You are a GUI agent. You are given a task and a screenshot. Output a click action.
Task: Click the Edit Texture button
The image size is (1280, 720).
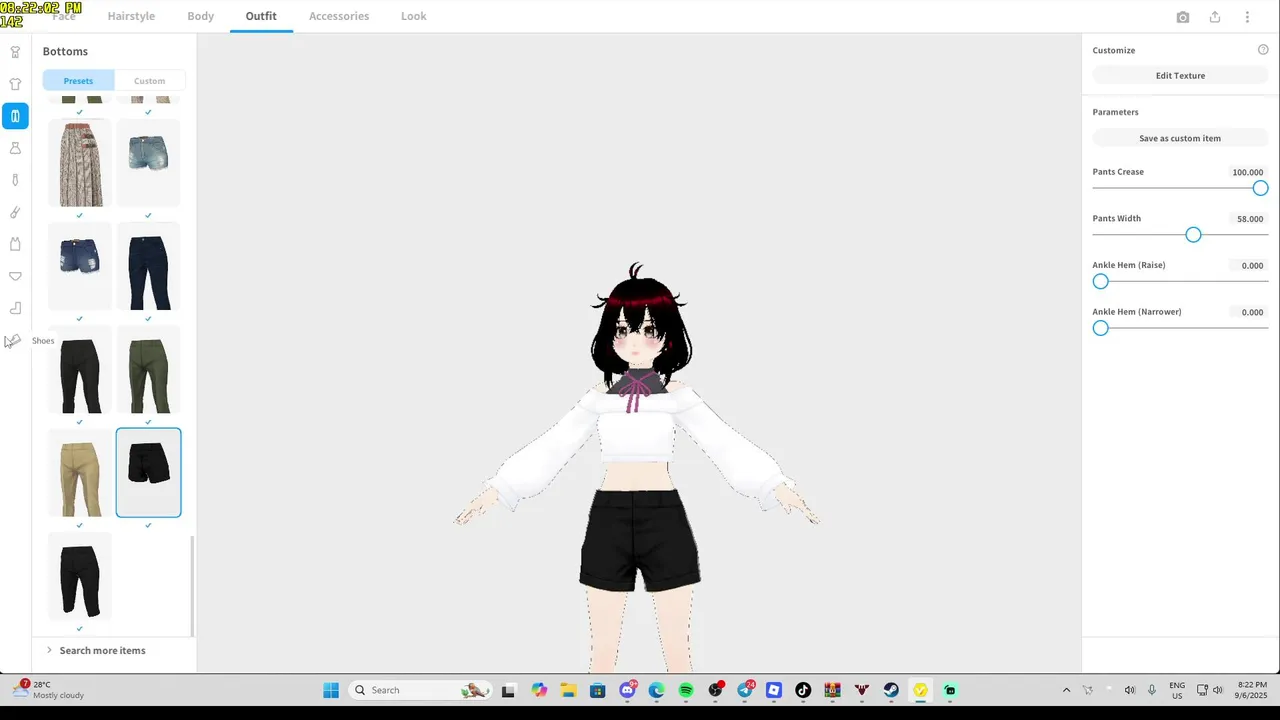coord(1180,76)
